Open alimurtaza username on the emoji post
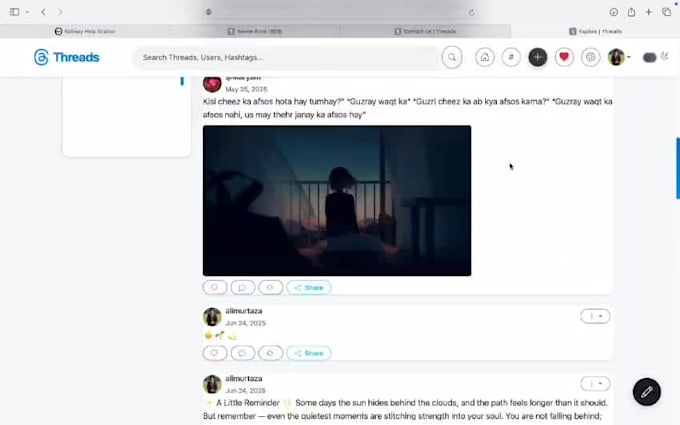This screenshot has width=680, height=425. click(x=244, y=311)
